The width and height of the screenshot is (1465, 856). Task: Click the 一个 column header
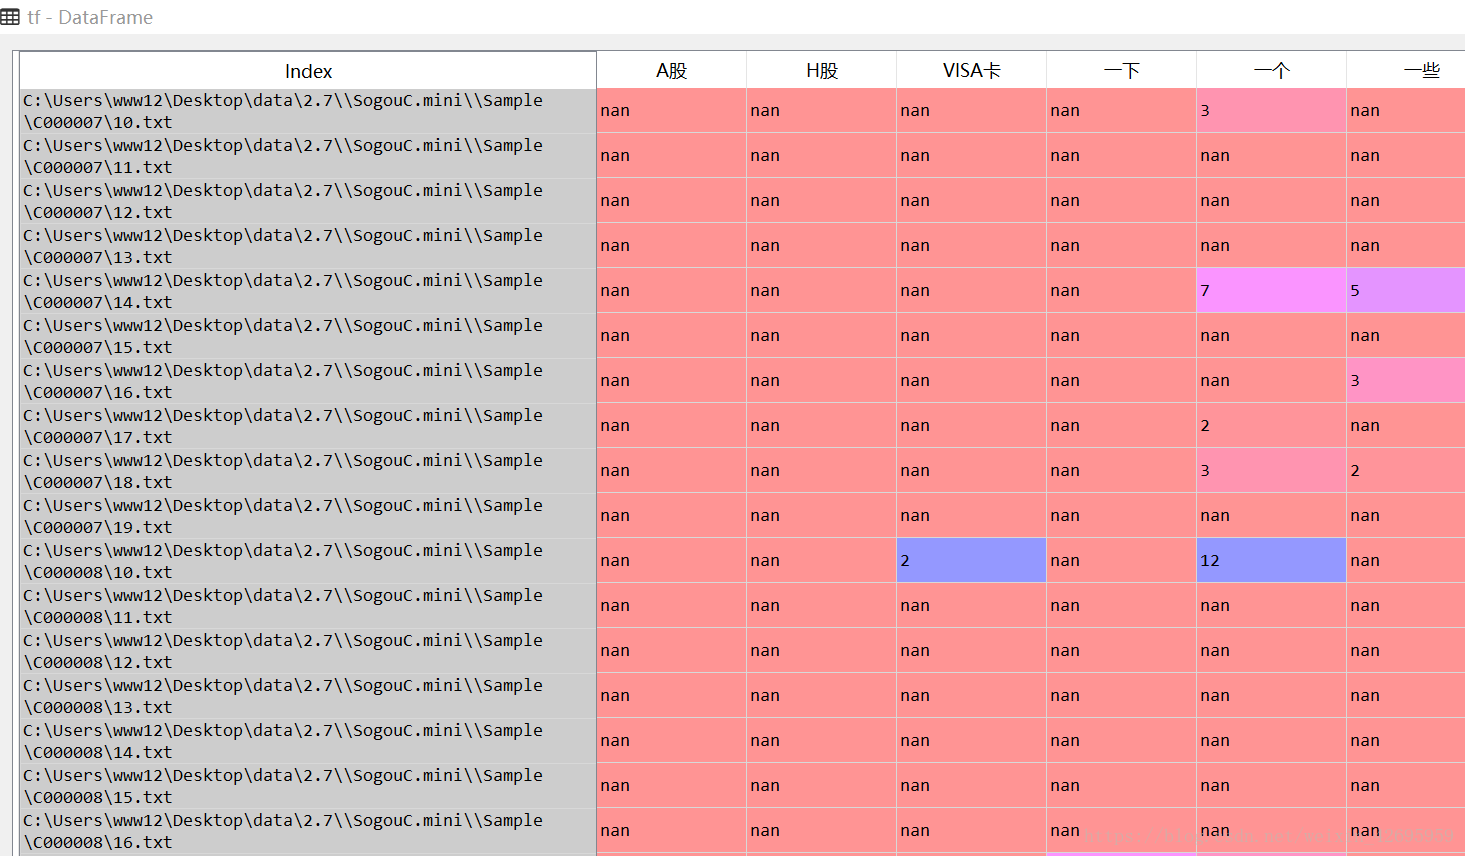1272,71
